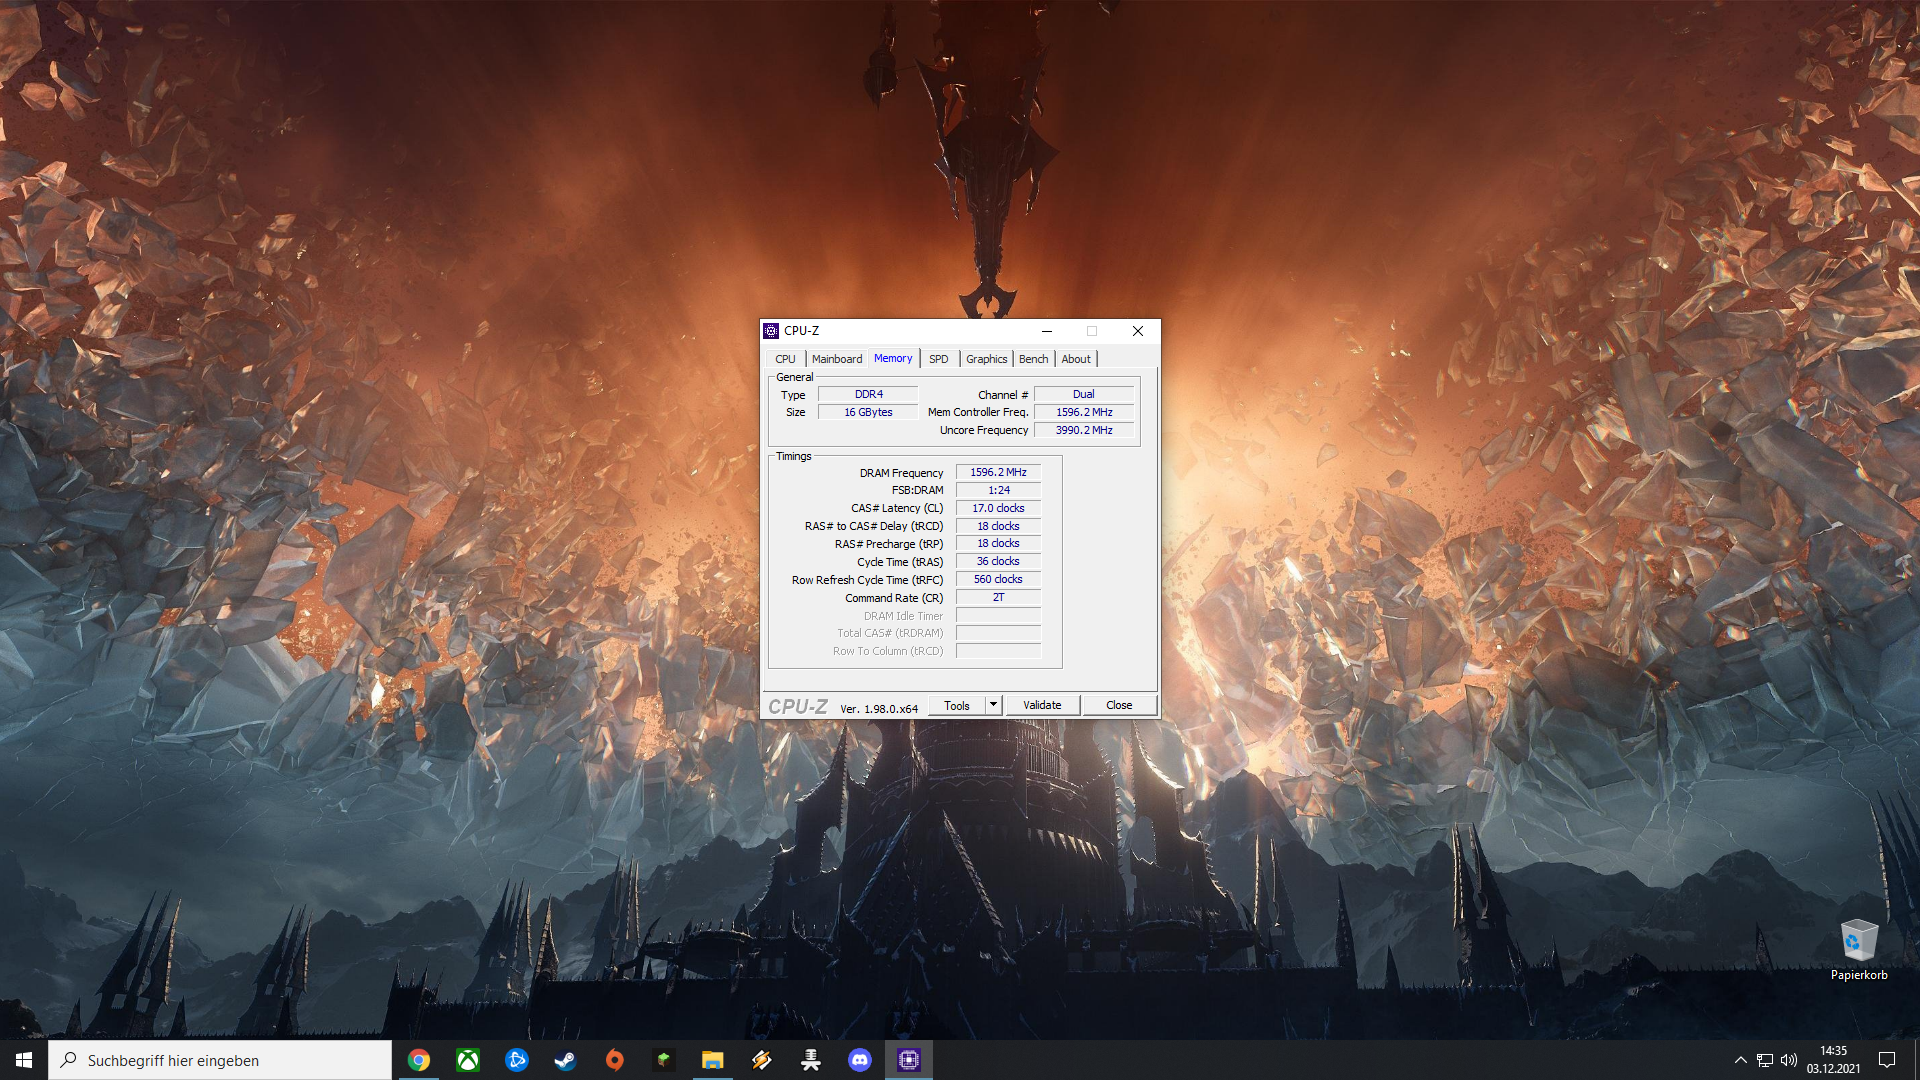Expand the Tools dropdown arrow

click(993, 705)
